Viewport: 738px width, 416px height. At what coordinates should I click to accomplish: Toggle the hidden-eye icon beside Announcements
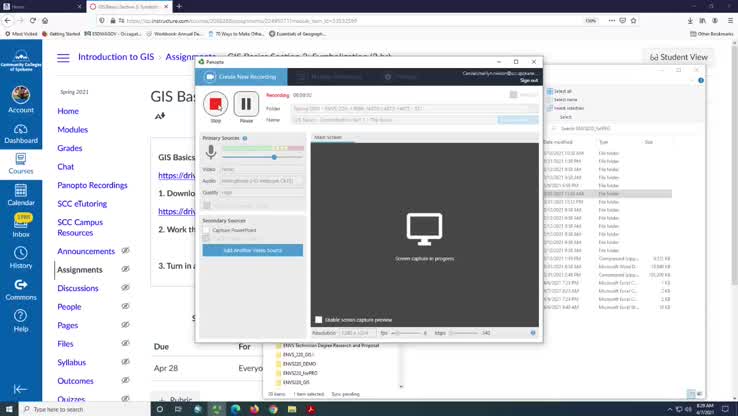[126, 251]
